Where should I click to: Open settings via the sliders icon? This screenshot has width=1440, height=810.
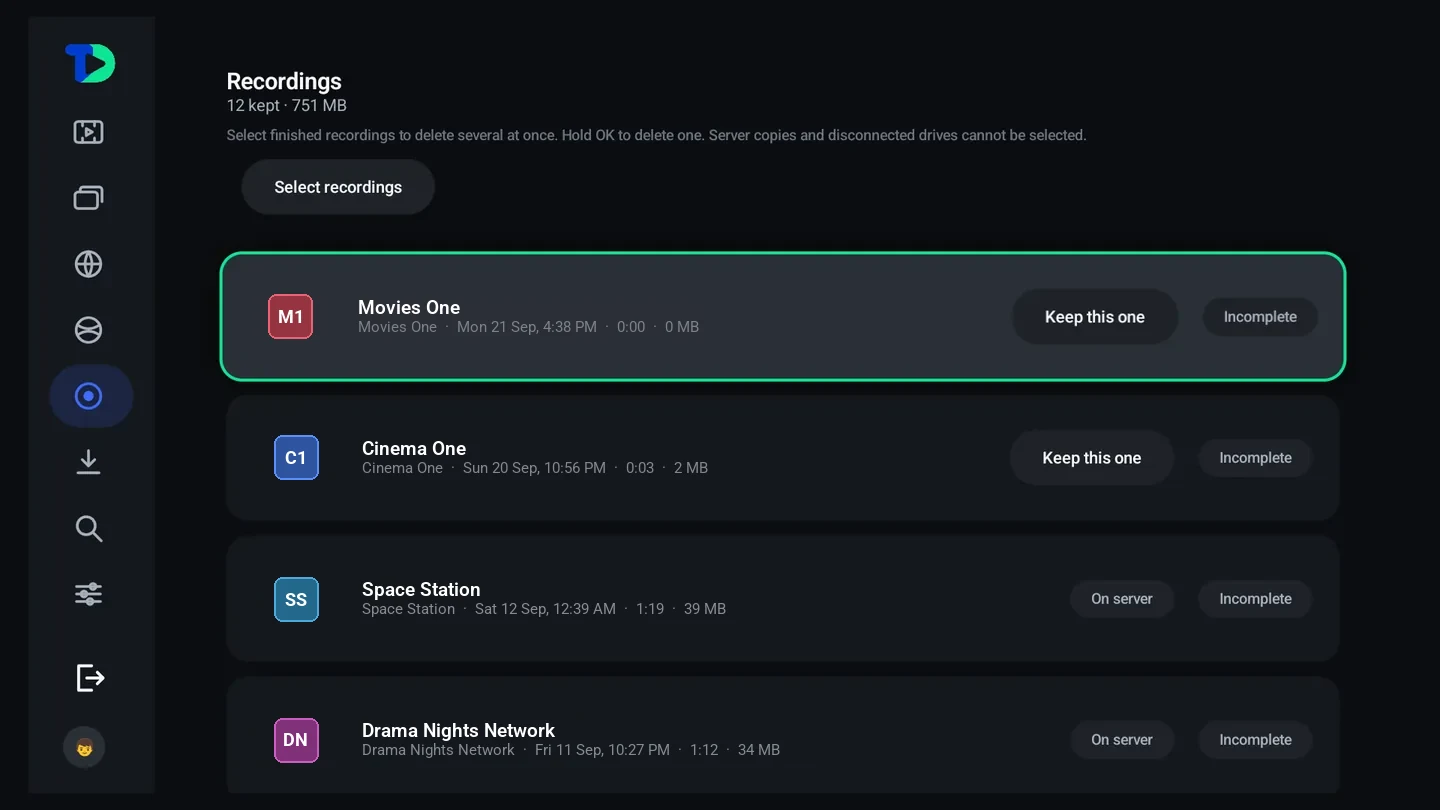(x=89, y=594)
